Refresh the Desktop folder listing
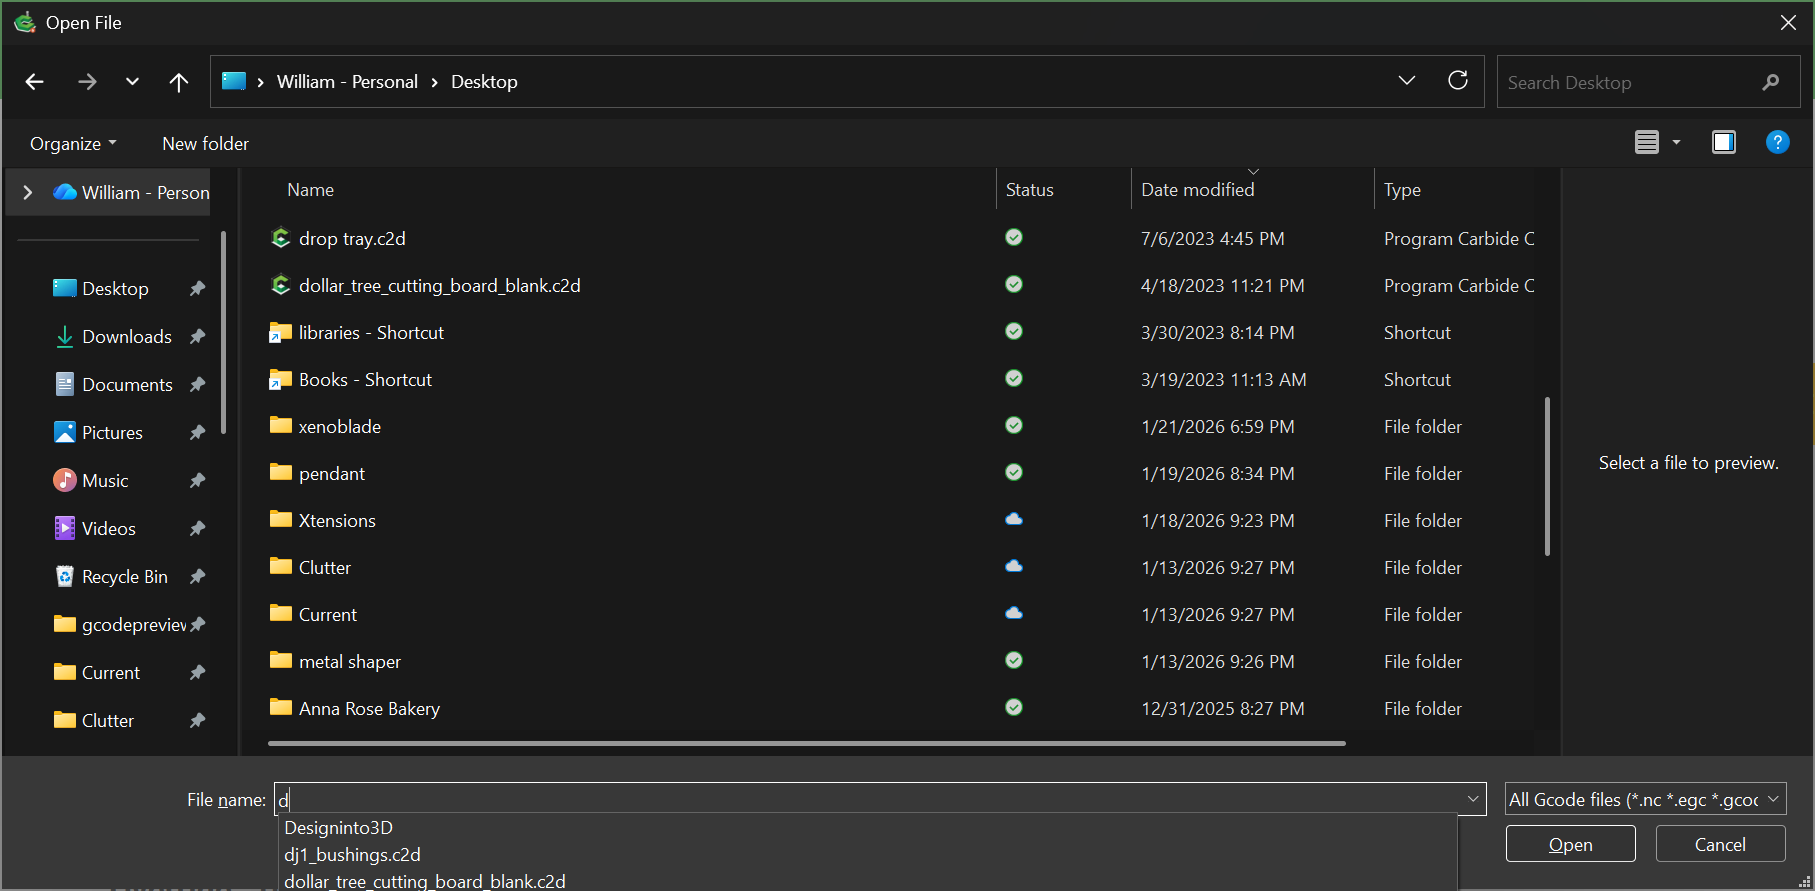The height and width of the screenshot is (891, 1815). click(x=1457, y=81)
